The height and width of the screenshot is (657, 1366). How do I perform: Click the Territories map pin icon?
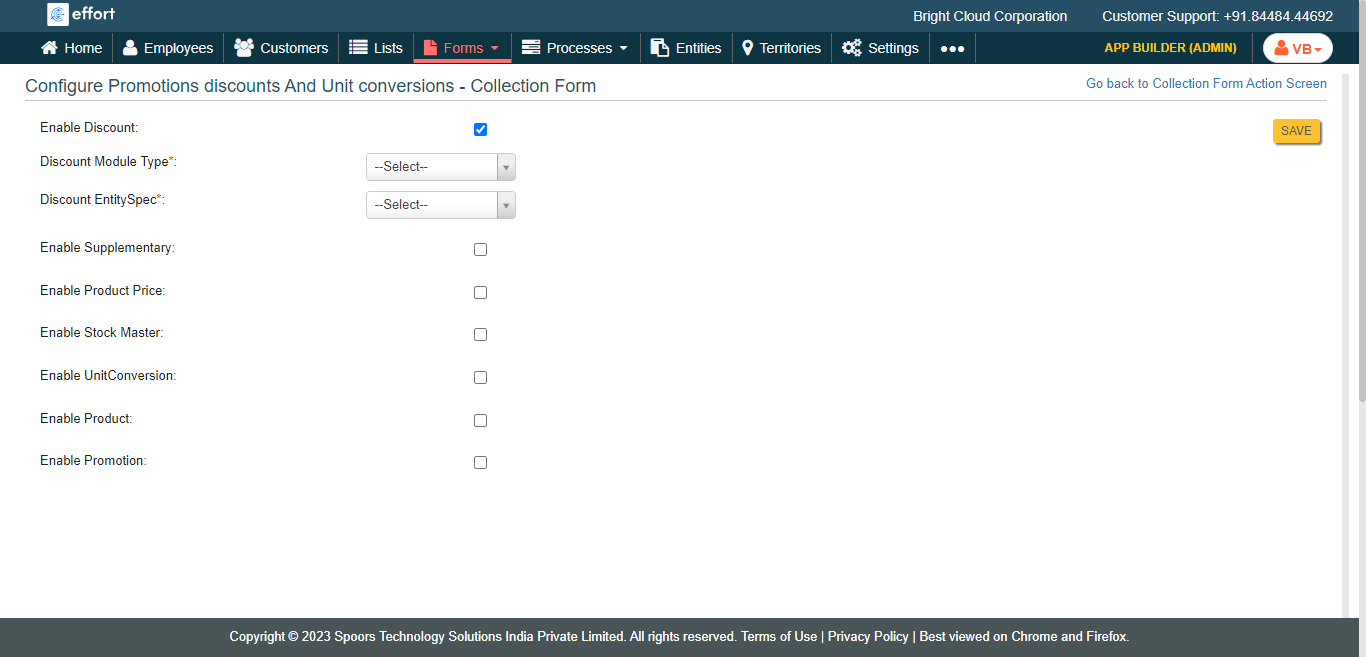(747, 48)
